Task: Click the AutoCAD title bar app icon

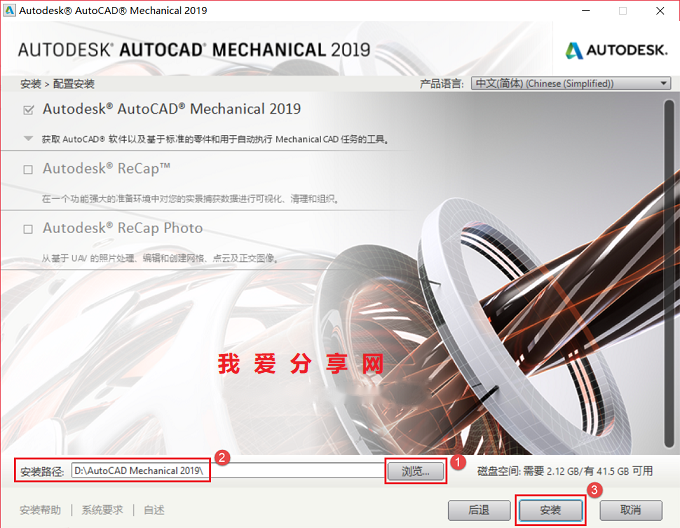Action: point(9,10)
